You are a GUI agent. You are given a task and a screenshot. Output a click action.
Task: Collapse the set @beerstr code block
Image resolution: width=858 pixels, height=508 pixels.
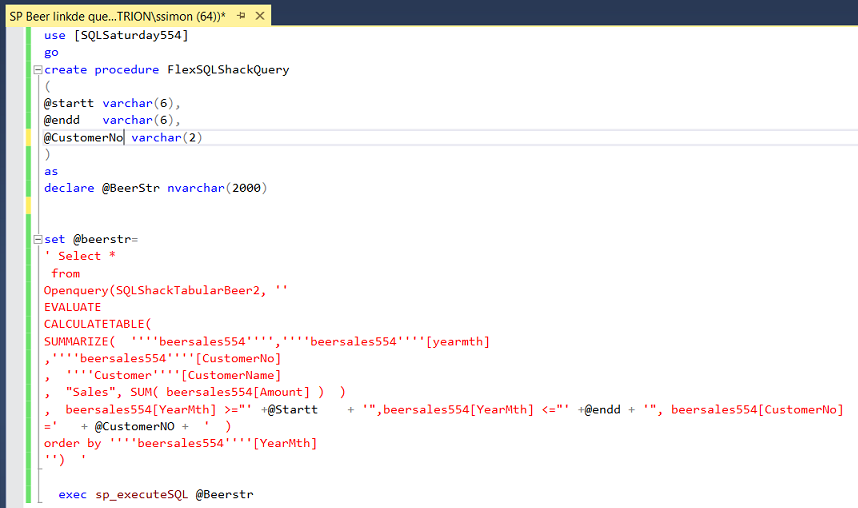point(38,239)
